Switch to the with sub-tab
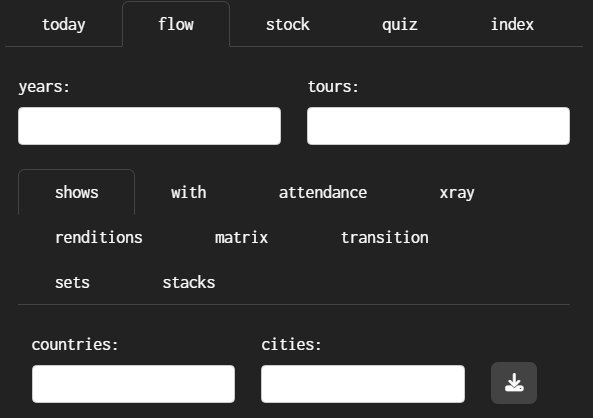Screen dimensions: 593x418 188,193
